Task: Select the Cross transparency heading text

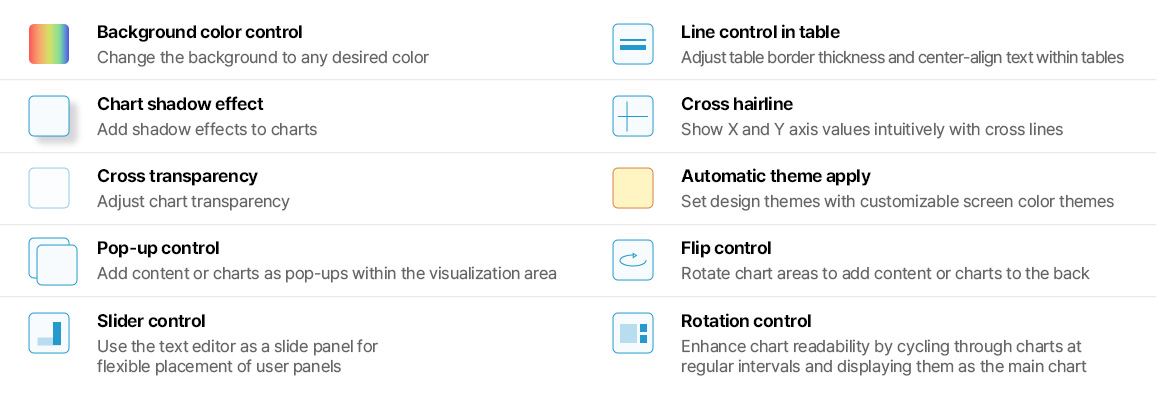Action: (177, 176)
